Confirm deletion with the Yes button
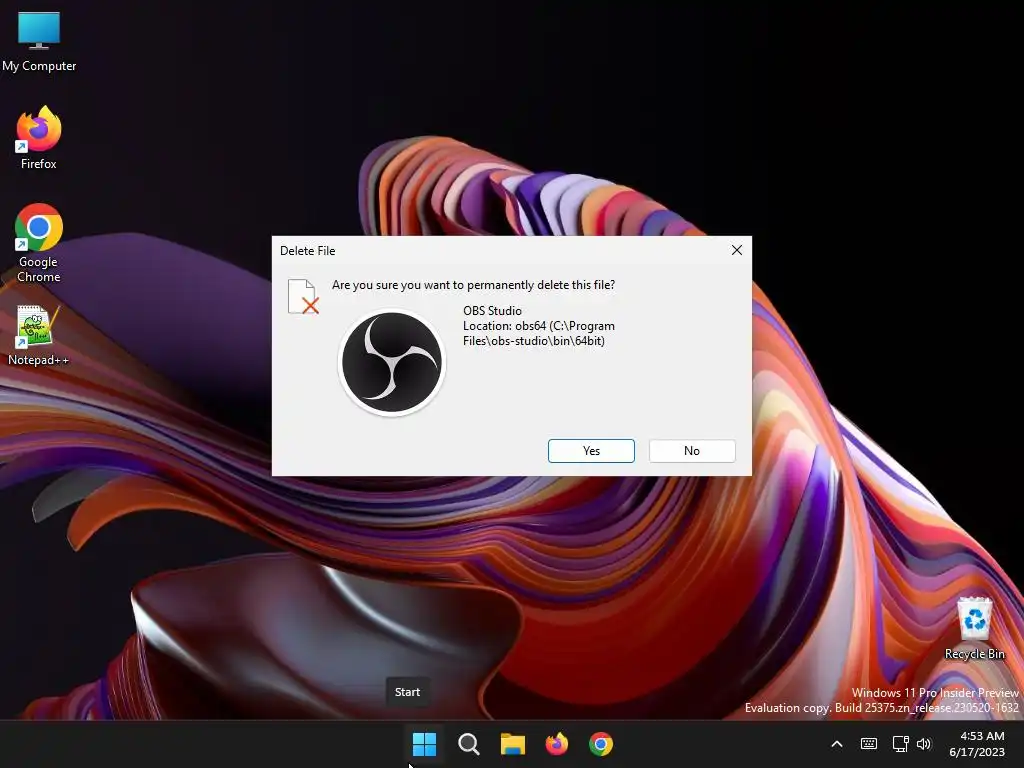 [591, 451]
